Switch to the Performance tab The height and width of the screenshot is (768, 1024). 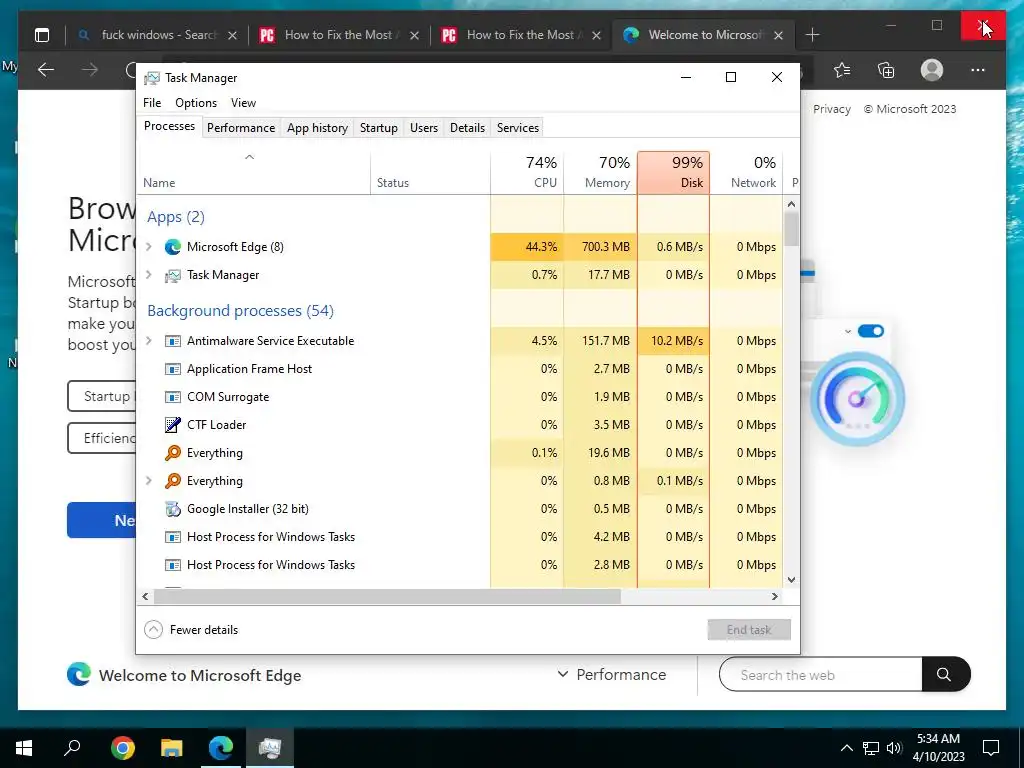tap(241, 128)
